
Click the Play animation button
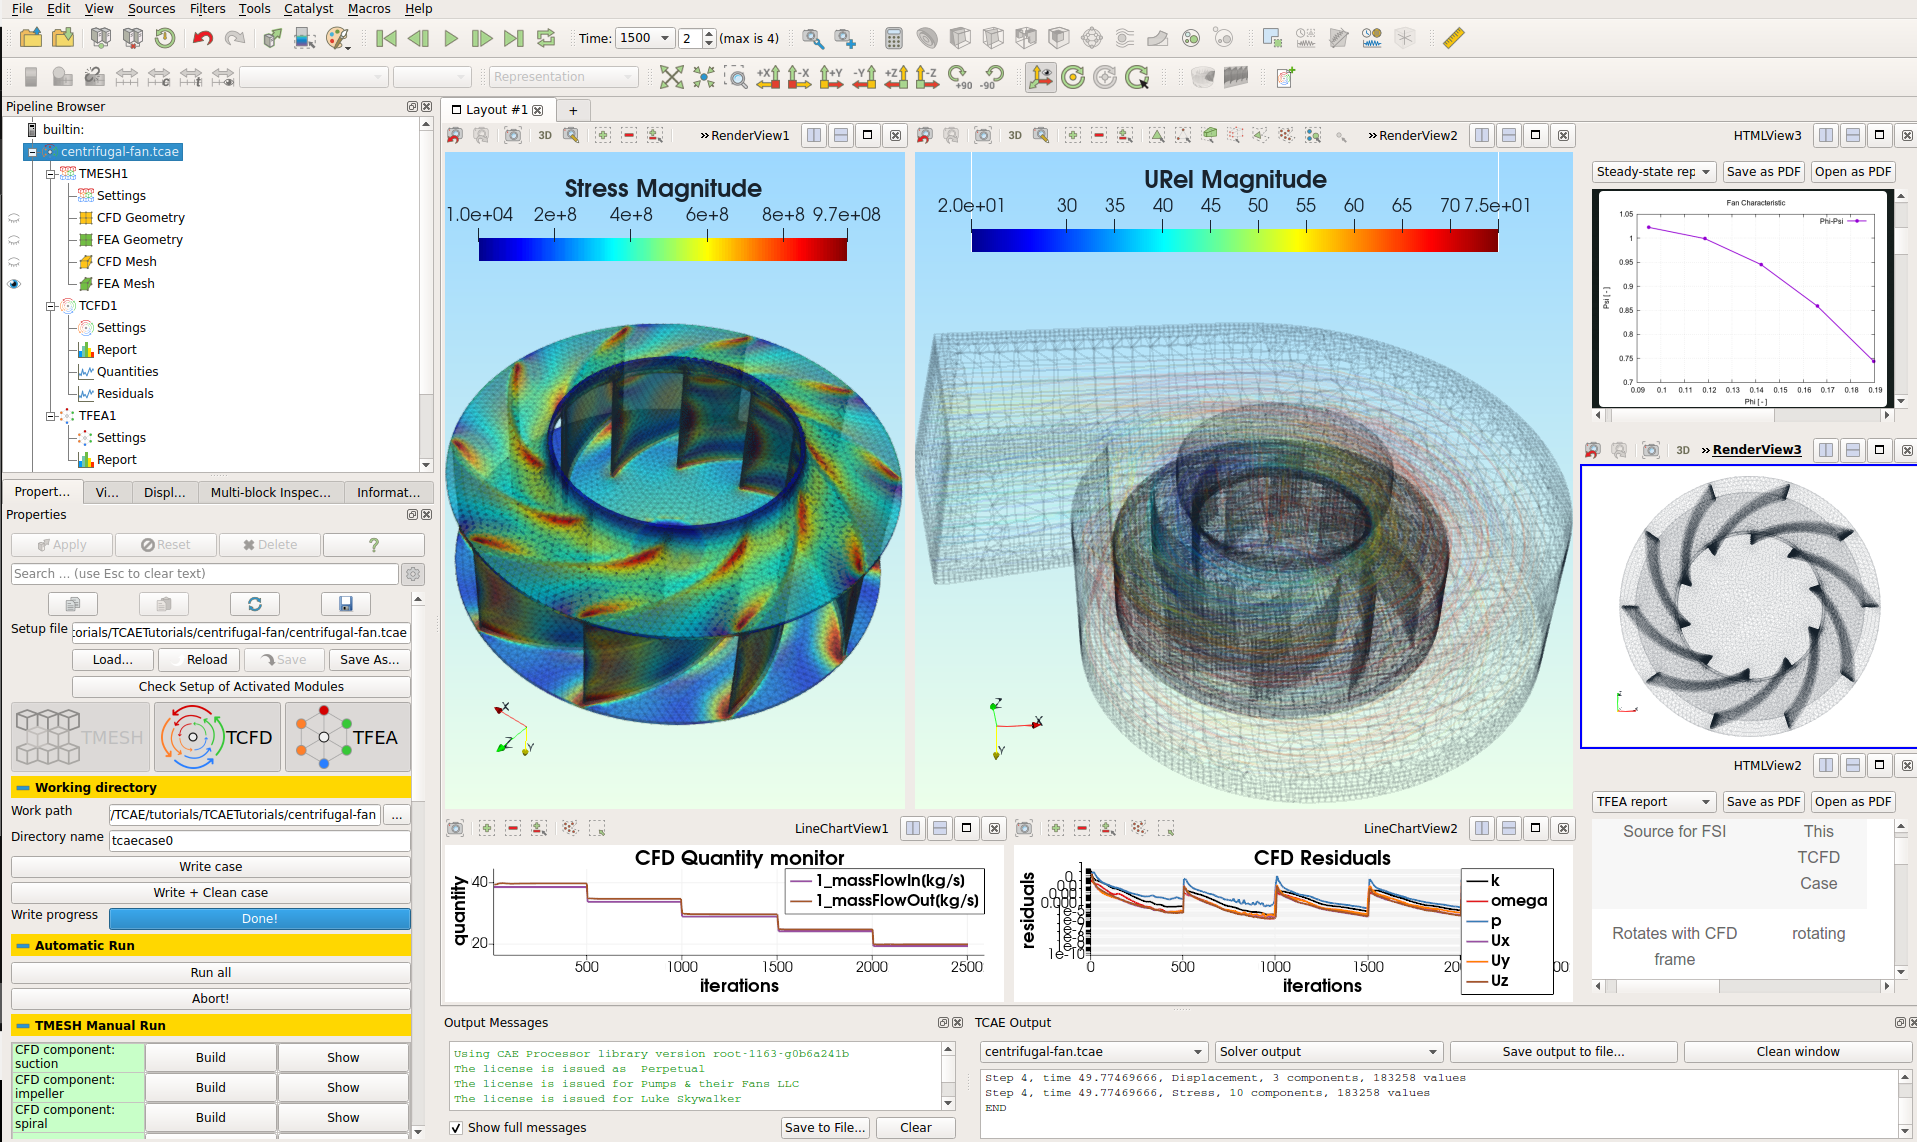[451, 38]
